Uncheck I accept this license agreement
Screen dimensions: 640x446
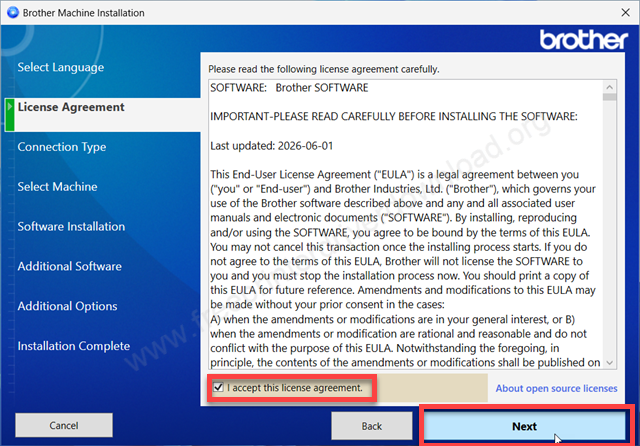219,387
